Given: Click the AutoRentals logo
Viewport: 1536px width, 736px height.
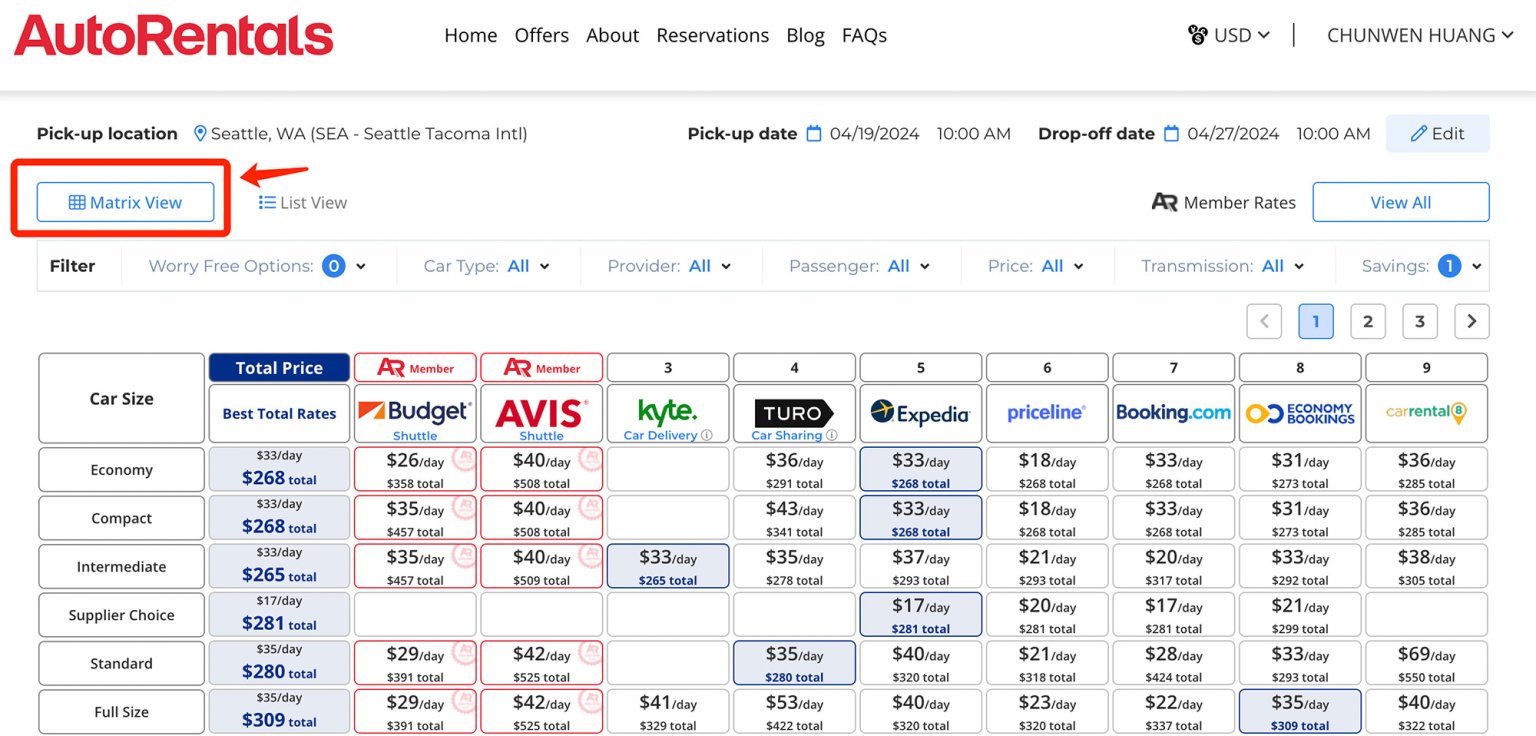Looking at the screenshot, I should click(x=174, y=36).
